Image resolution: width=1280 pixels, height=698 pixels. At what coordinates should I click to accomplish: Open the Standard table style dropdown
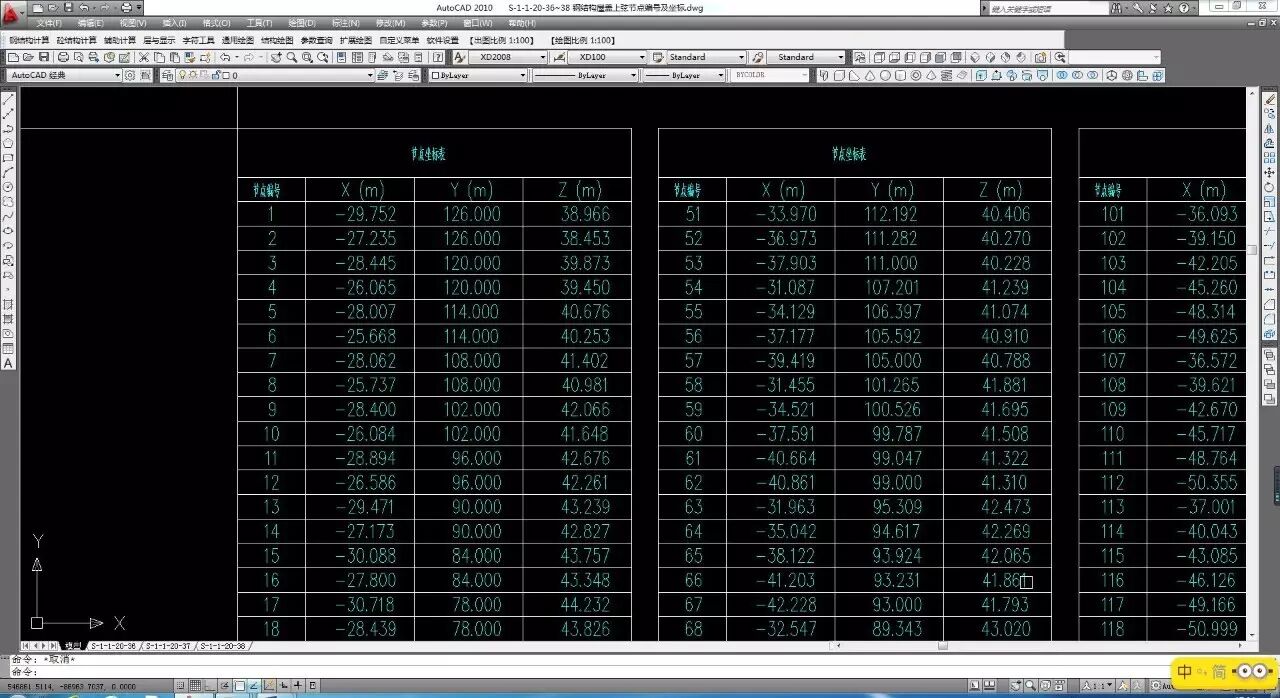[x=742, y=57]
